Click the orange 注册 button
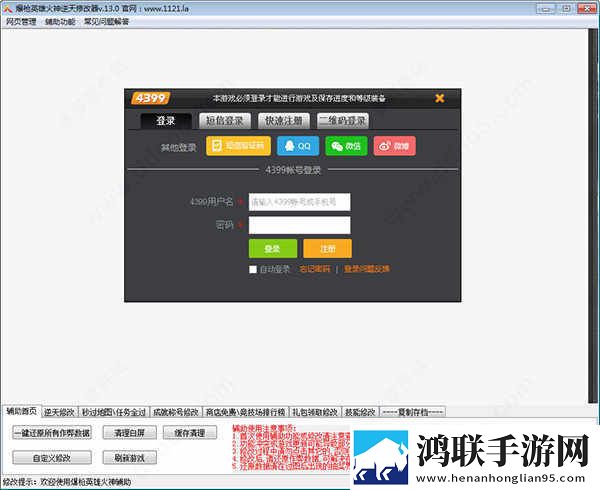 tap(328, 249)
